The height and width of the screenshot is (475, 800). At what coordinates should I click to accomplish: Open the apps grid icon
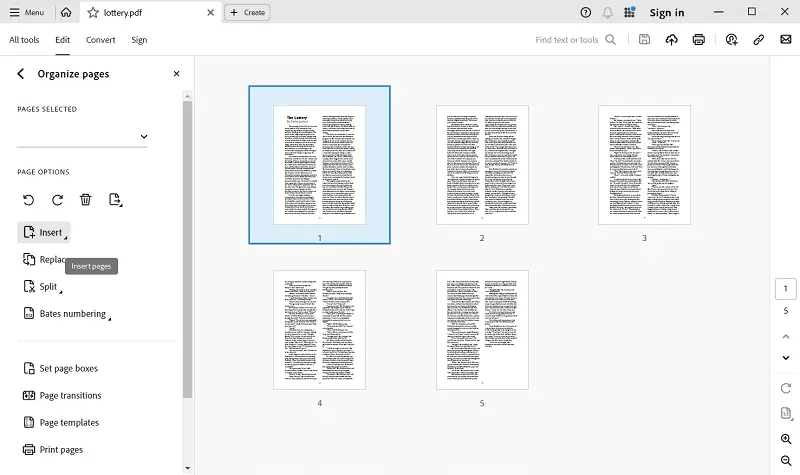coord(630,12)
